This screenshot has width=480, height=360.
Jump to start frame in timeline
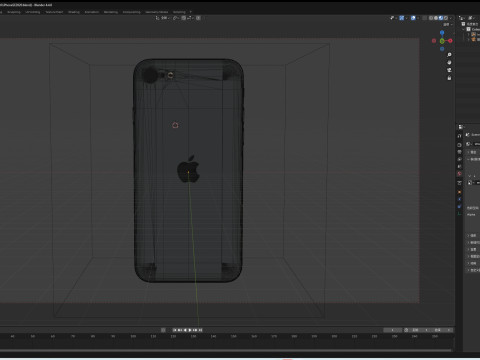coord(174,330)
